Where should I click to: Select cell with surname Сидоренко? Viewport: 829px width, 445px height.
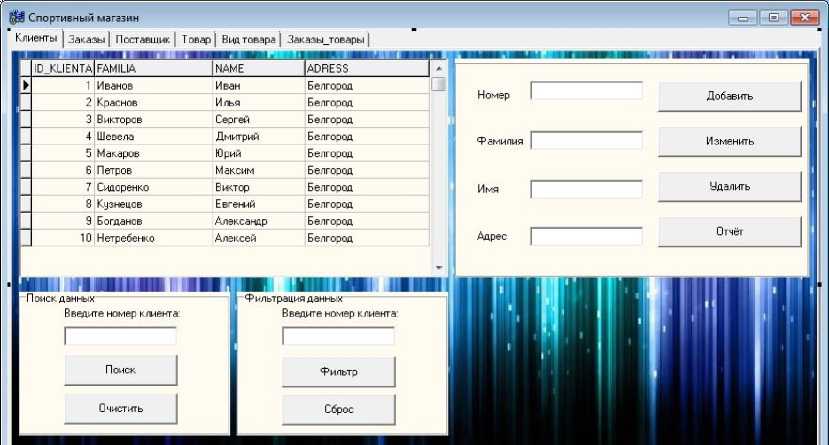[x=153, y=187]
